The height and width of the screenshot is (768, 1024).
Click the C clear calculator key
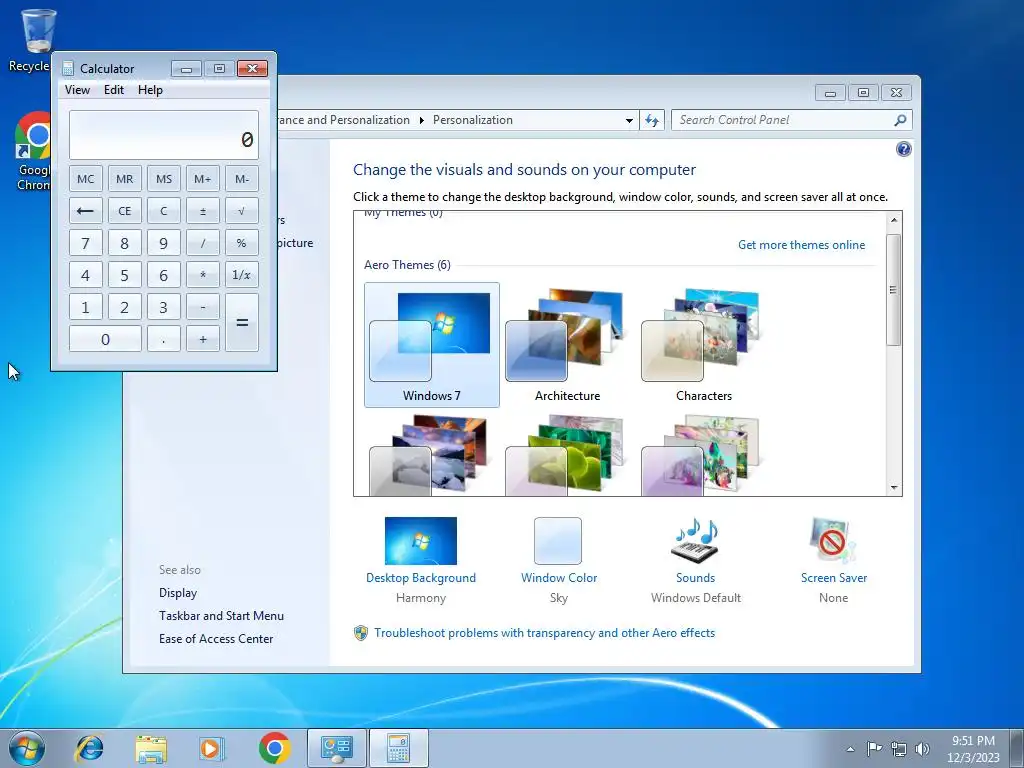(164, 211)
